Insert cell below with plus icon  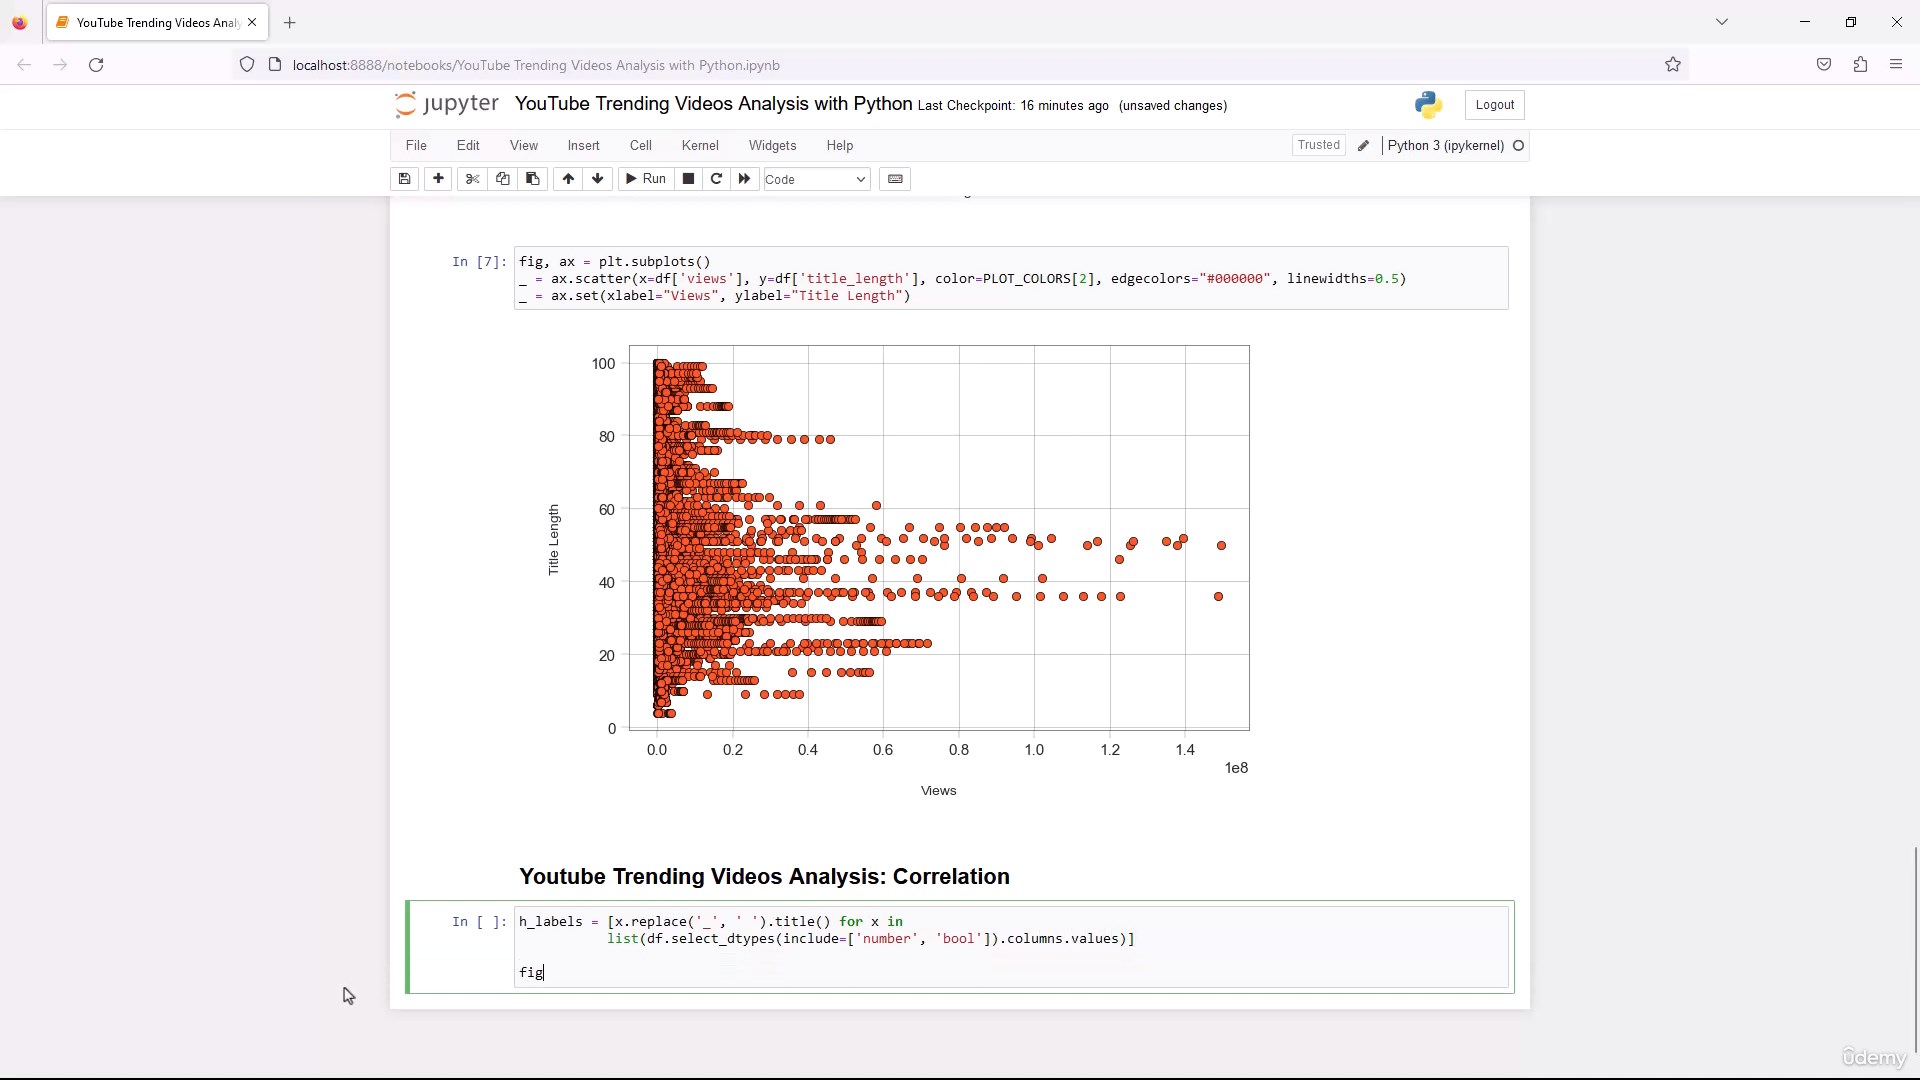coord(438,179)
